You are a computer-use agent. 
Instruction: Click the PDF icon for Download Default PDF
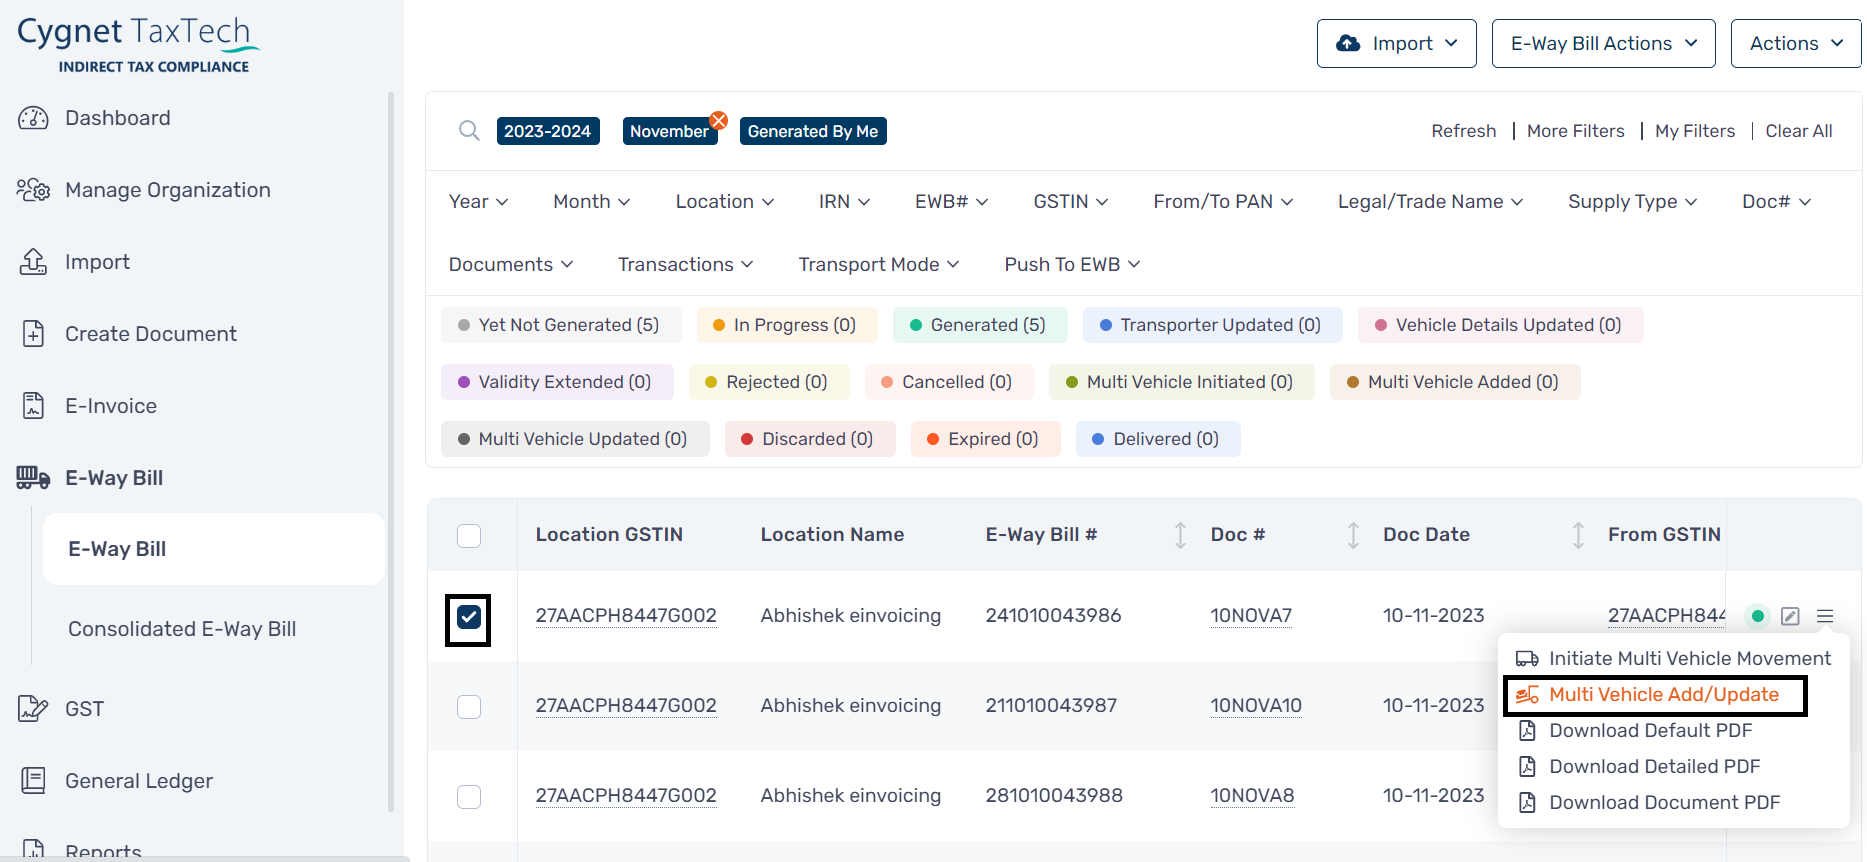[x=1527, y=731]
